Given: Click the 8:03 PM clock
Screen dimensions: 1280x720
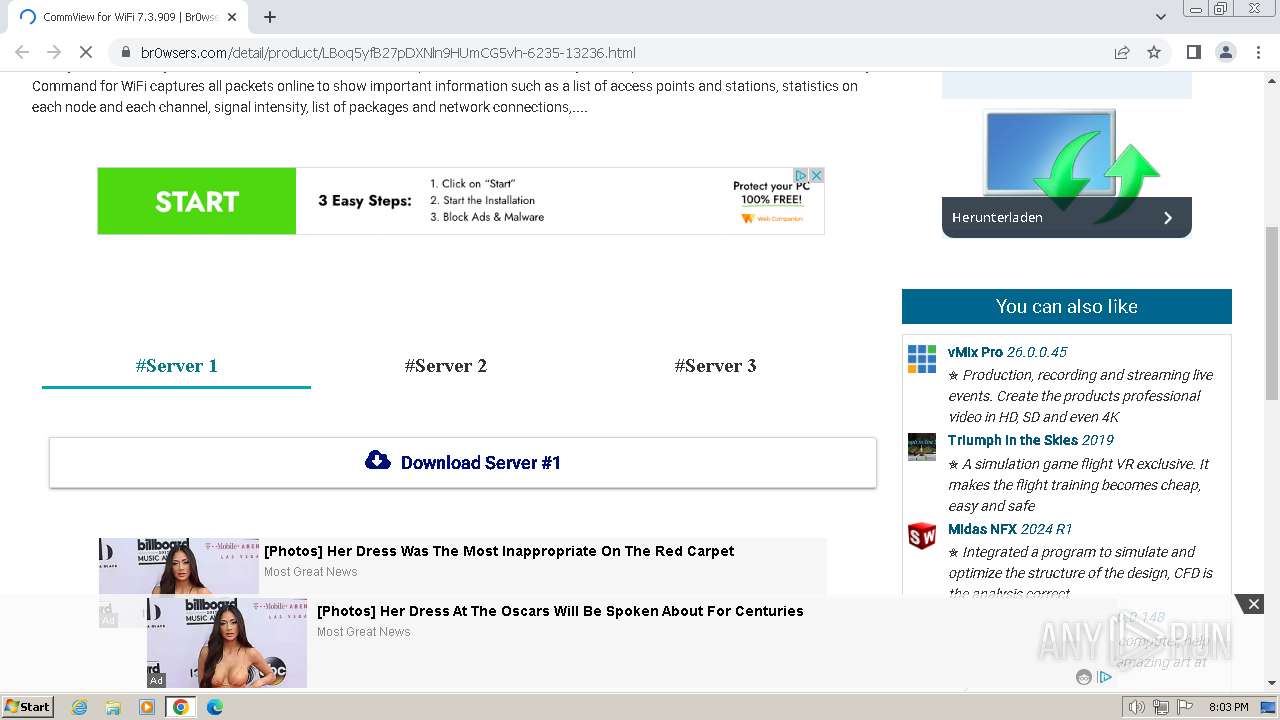Looking at the screenshot, I should 1228,707.
